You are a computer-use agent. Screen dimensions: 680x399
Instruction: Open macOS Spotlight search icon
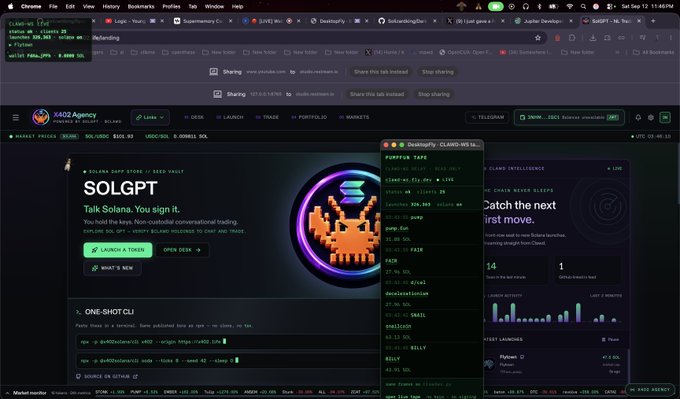click(583, 7)
